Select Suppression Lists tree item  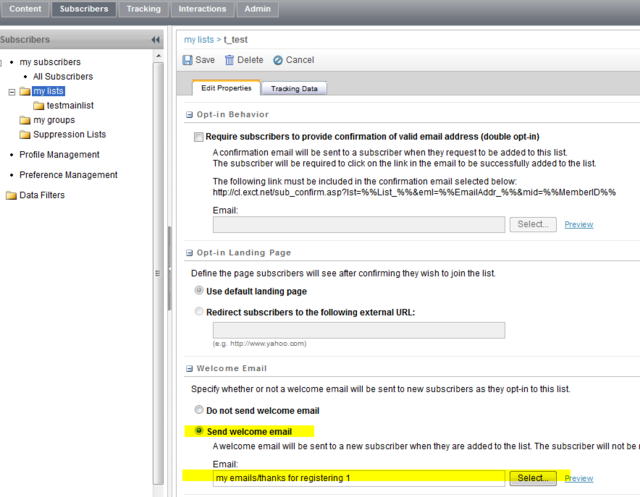pyautogui.click(x=69, y=135)
